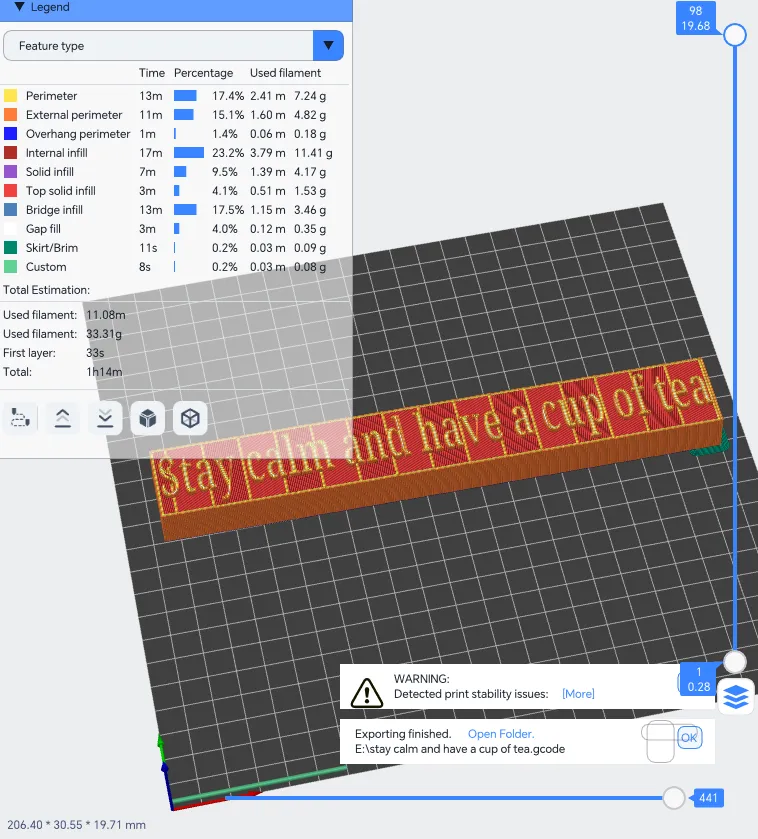Click the stacked layers icon by slider

point(736,697)
